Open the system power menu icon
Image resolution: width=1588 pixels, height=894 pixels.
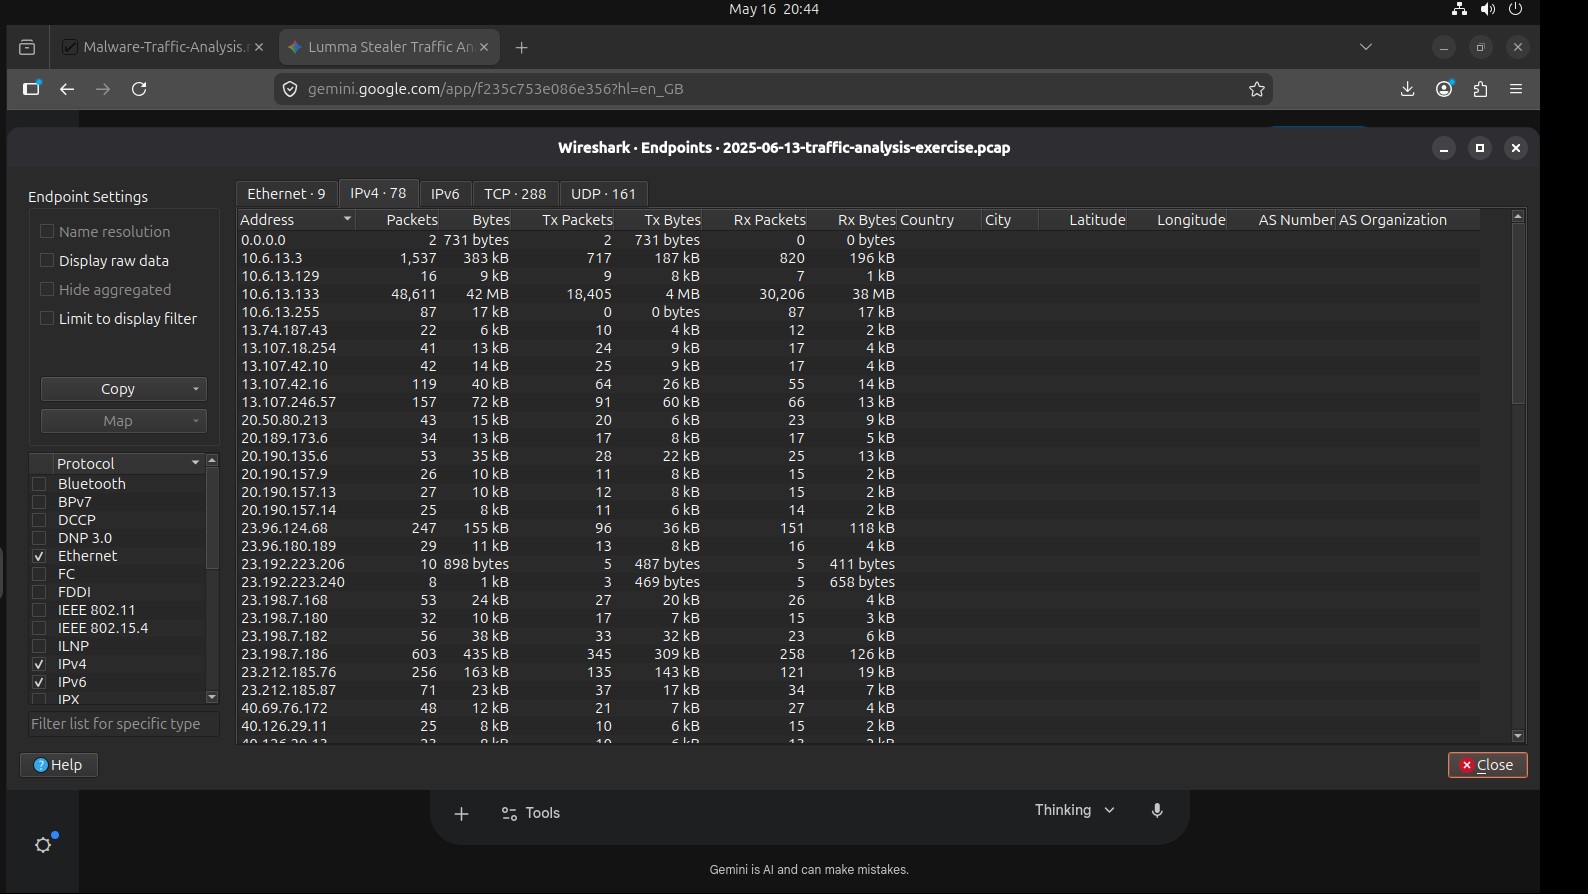click(1516, 9)
